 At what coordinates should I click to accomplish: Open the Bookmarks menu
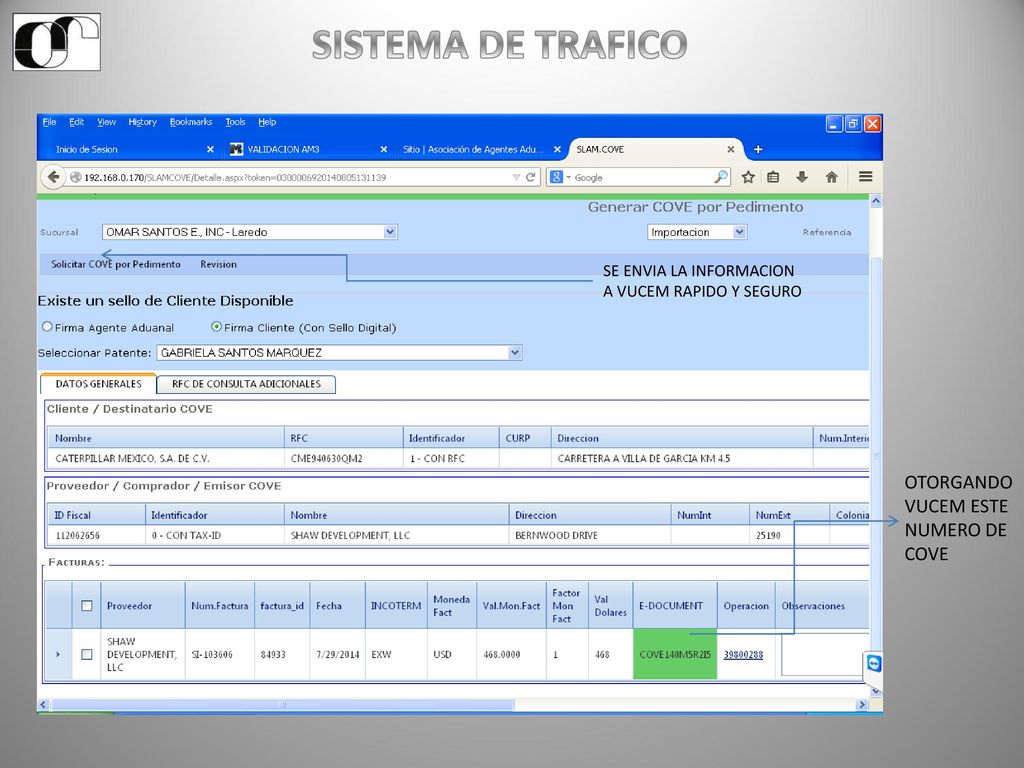191,122
